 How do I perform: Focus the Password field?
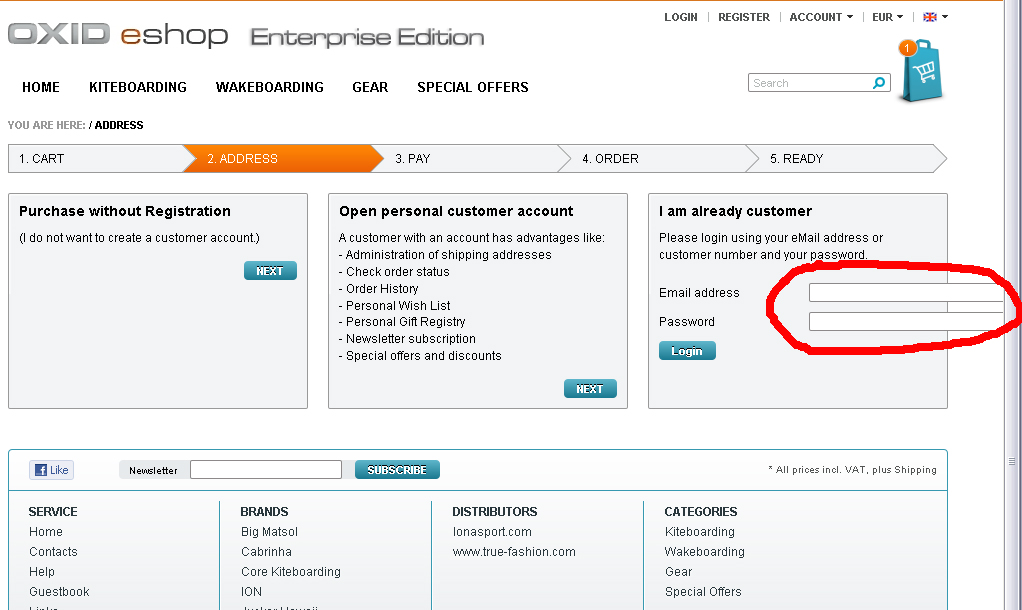click(905, 322)
